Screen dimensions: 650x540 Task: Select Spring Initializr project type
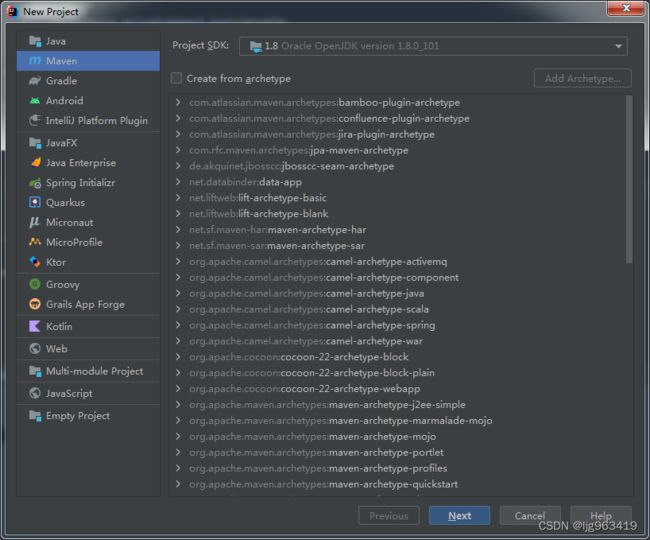click(x=88, y=182)
